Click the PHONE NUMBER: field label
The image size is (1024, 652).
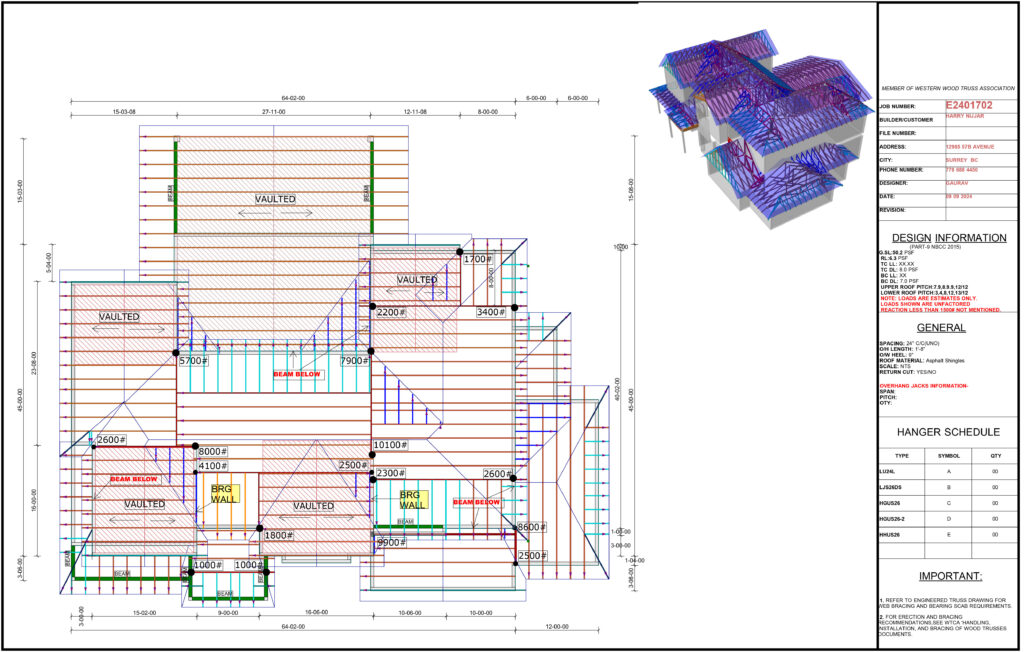pyautogui.click(x=901, y=169)
